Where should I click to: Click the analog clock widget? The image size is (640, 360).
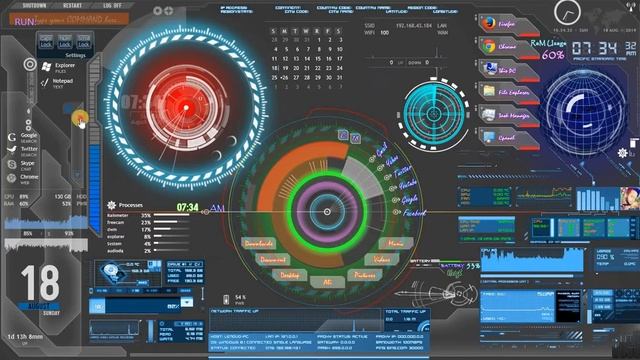pyautogui.click(x=567, y=12)
